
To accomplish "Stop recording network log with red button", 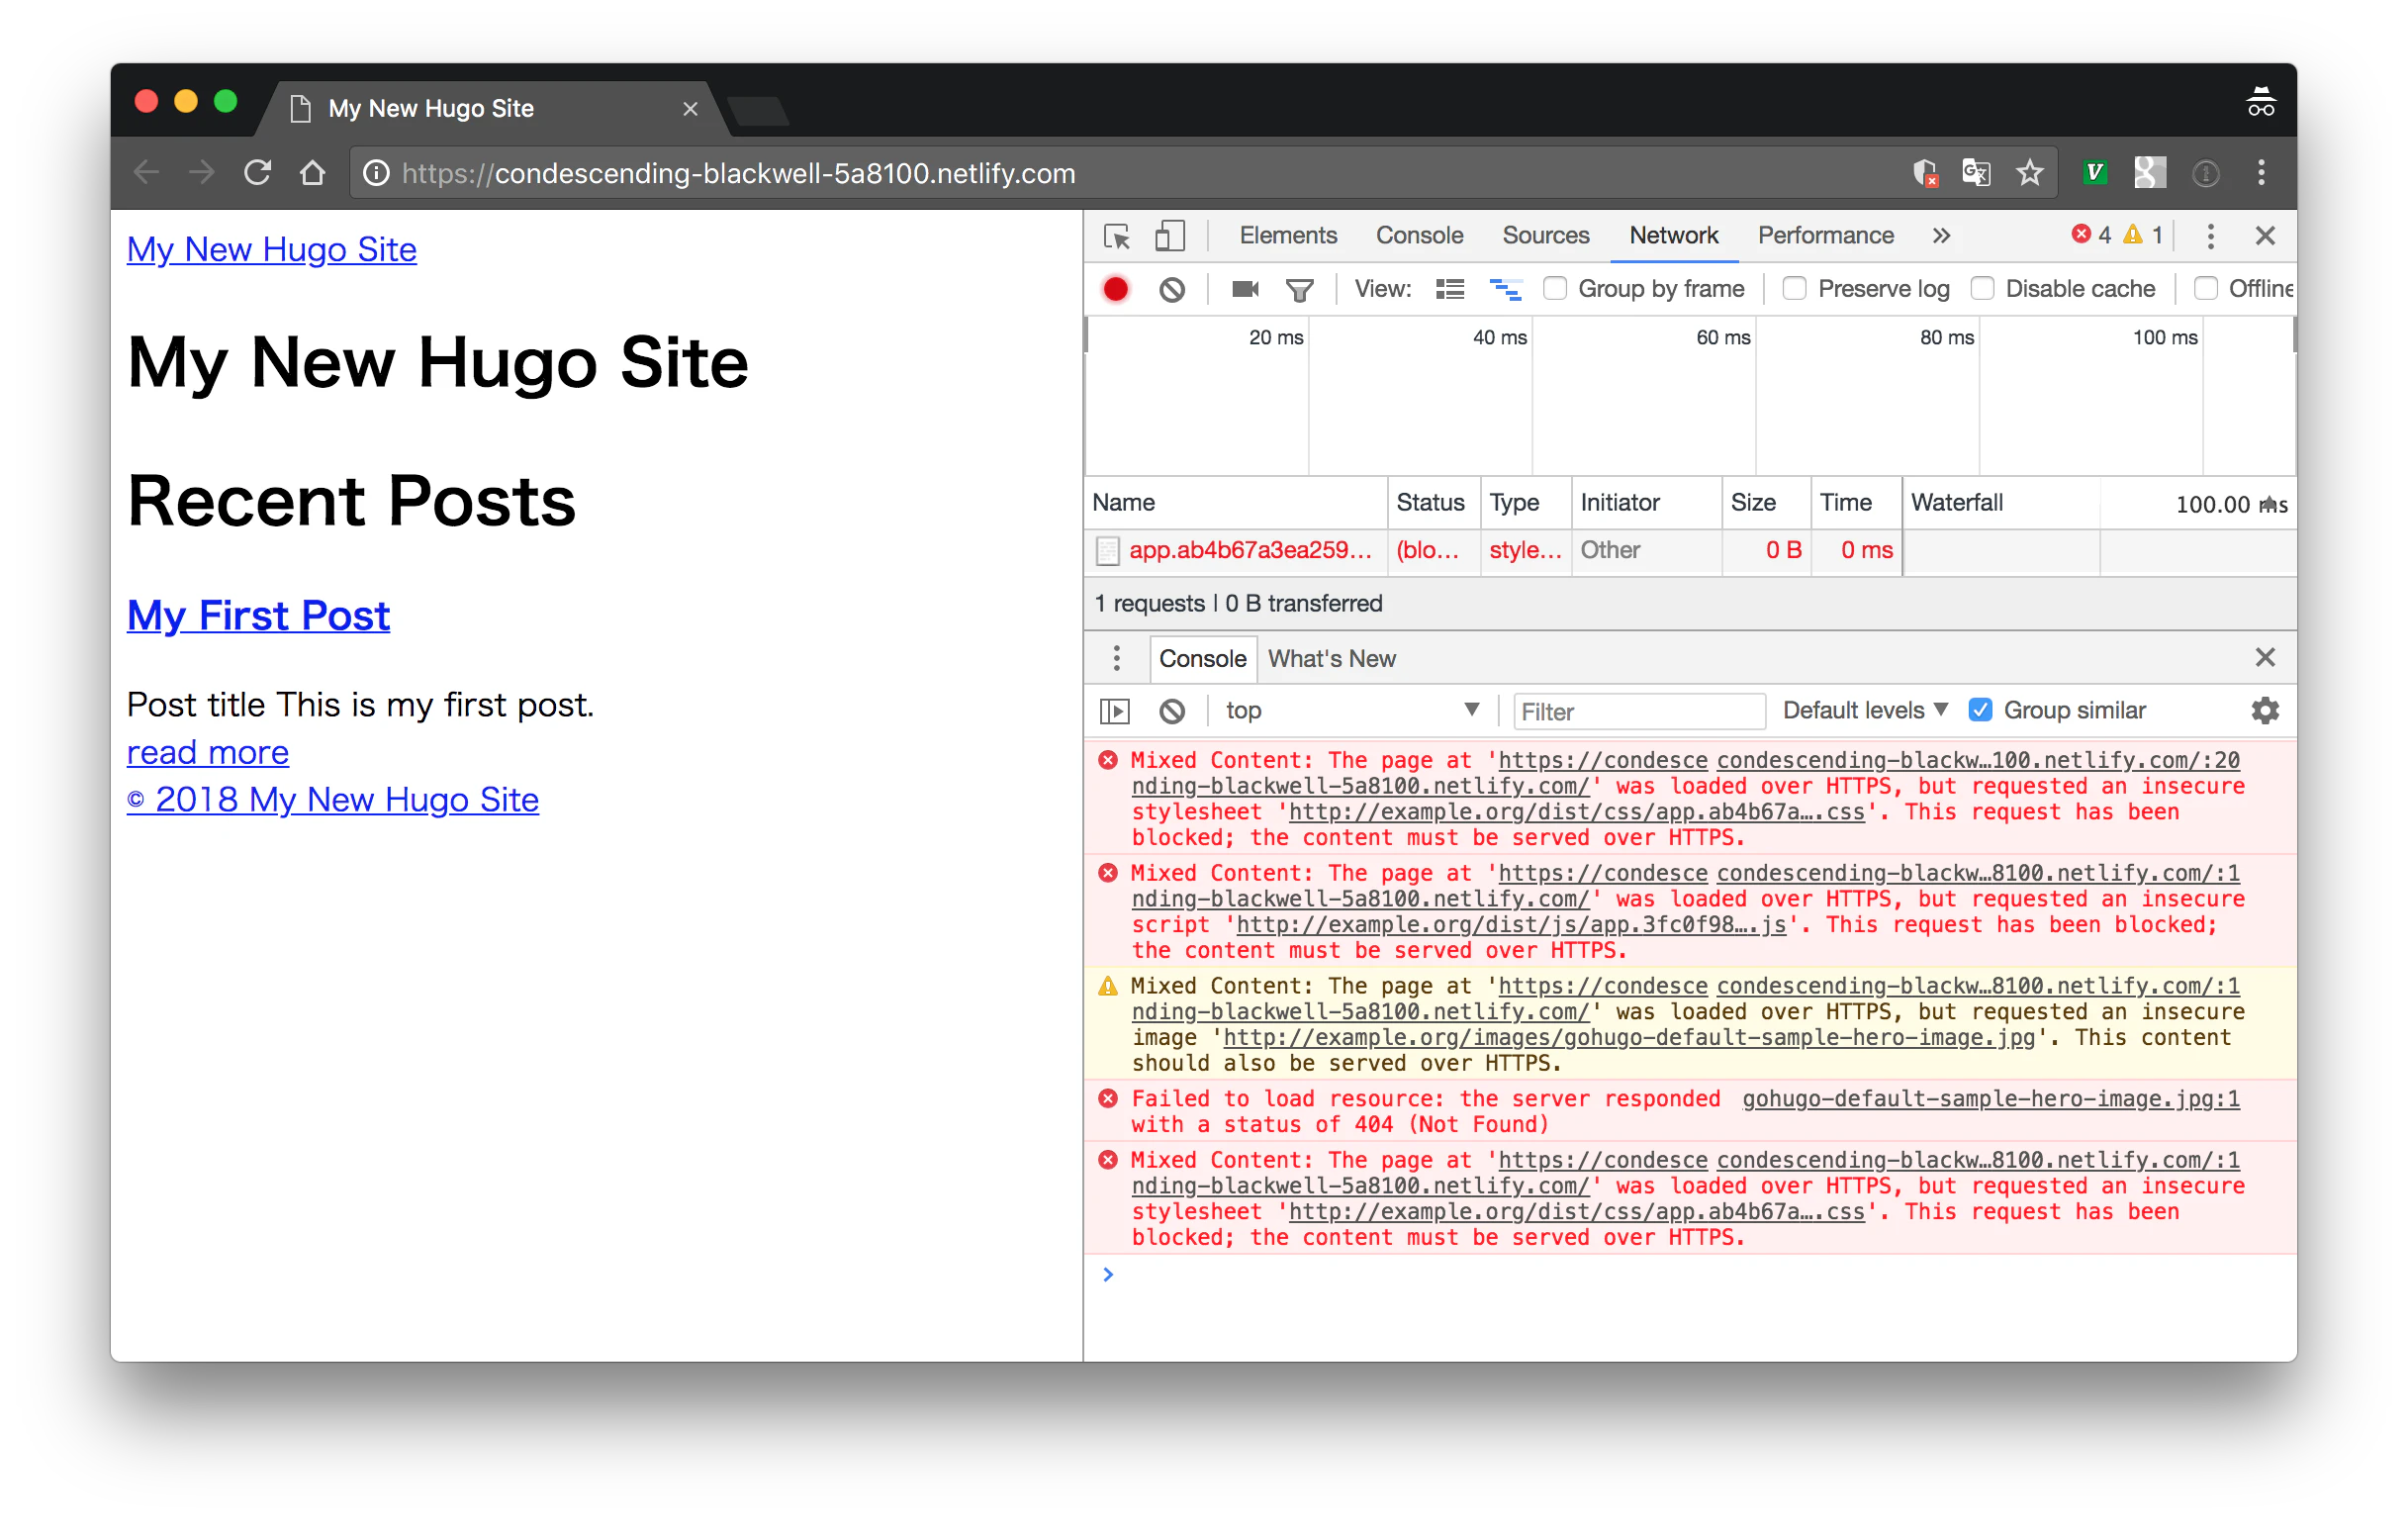I will point(1116,289).
